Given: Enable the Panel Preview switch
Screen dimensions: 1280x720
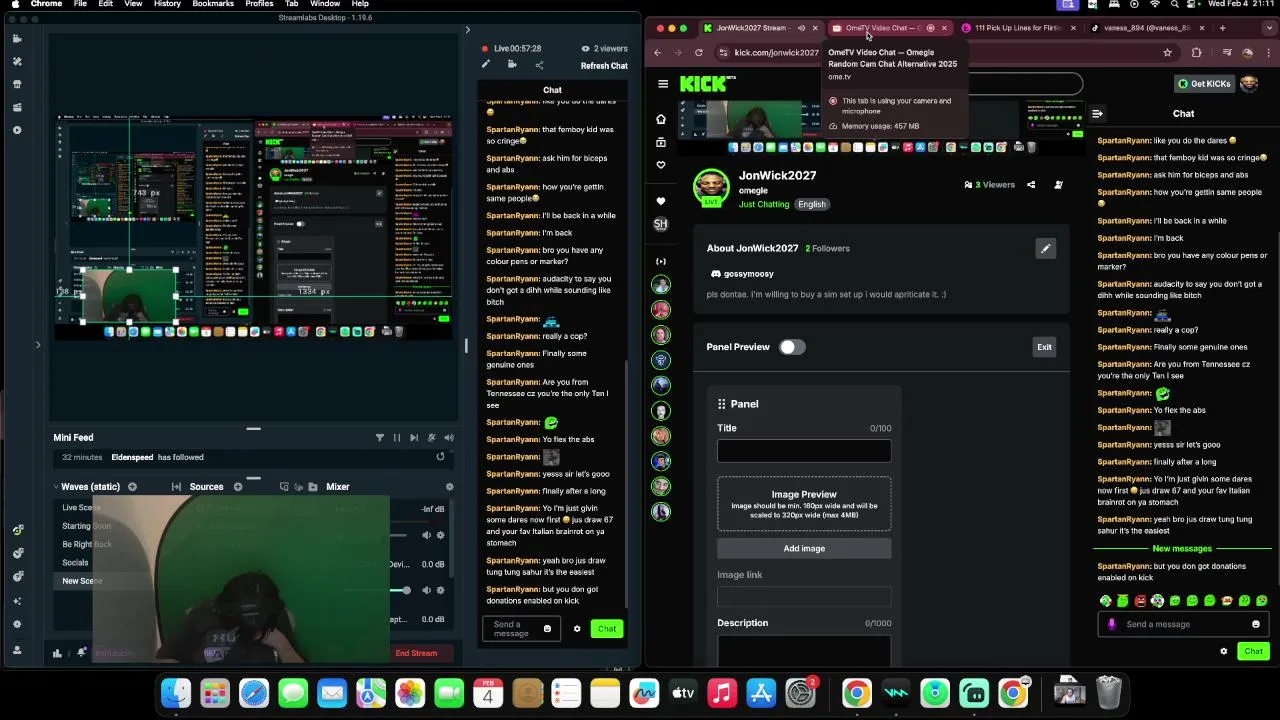Looking at the screenshot, I should pyautogui.click(x=792, y=347).
